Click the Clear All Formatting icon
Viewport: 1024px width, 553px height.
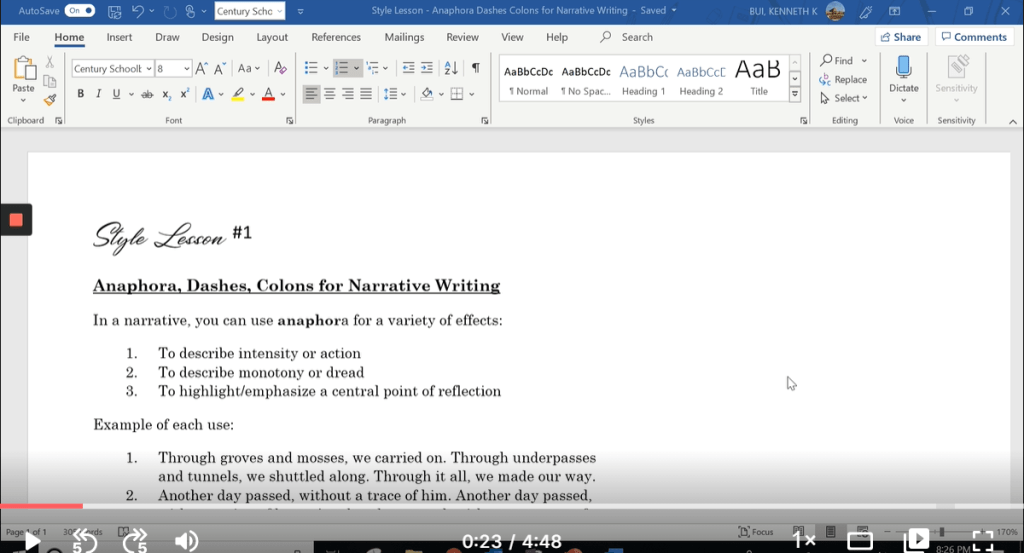(x=280, y=68)
